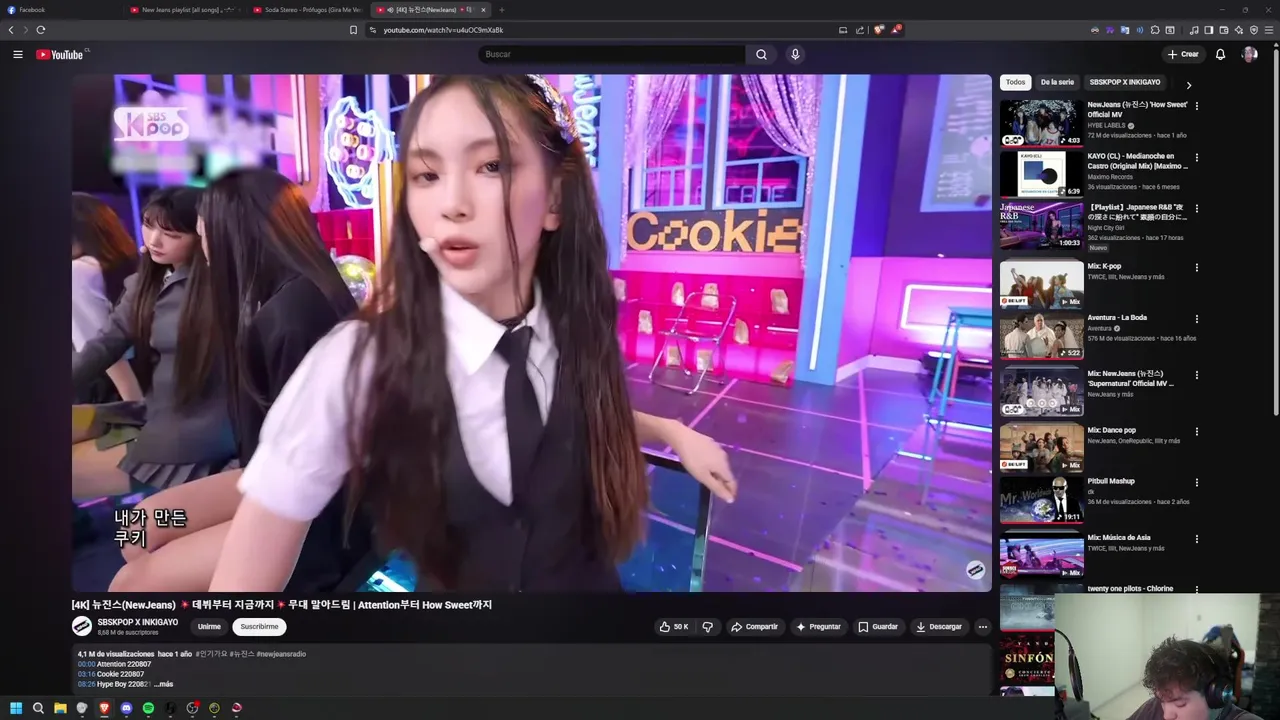Open Discord from the taskbar

[126, 708]
